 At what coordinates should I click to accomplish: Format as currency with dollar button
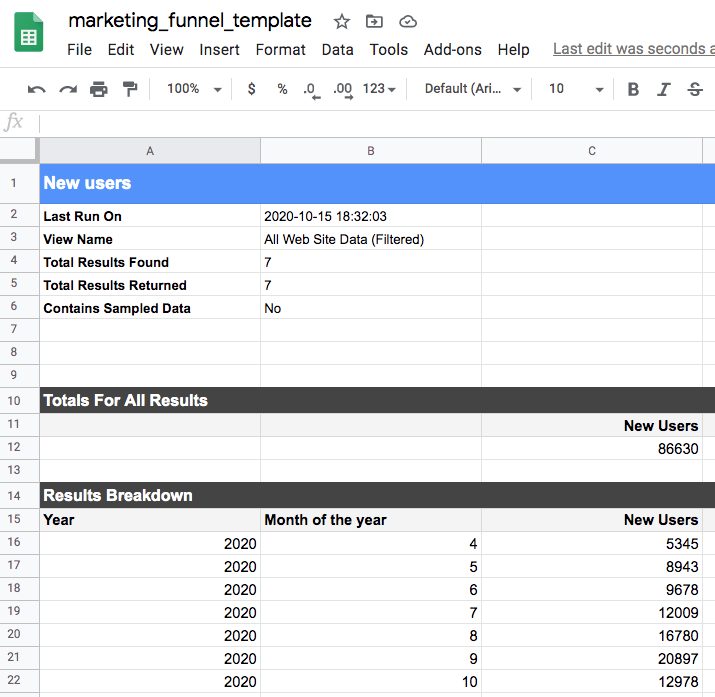pyautogui.click(x=251, y=89)
